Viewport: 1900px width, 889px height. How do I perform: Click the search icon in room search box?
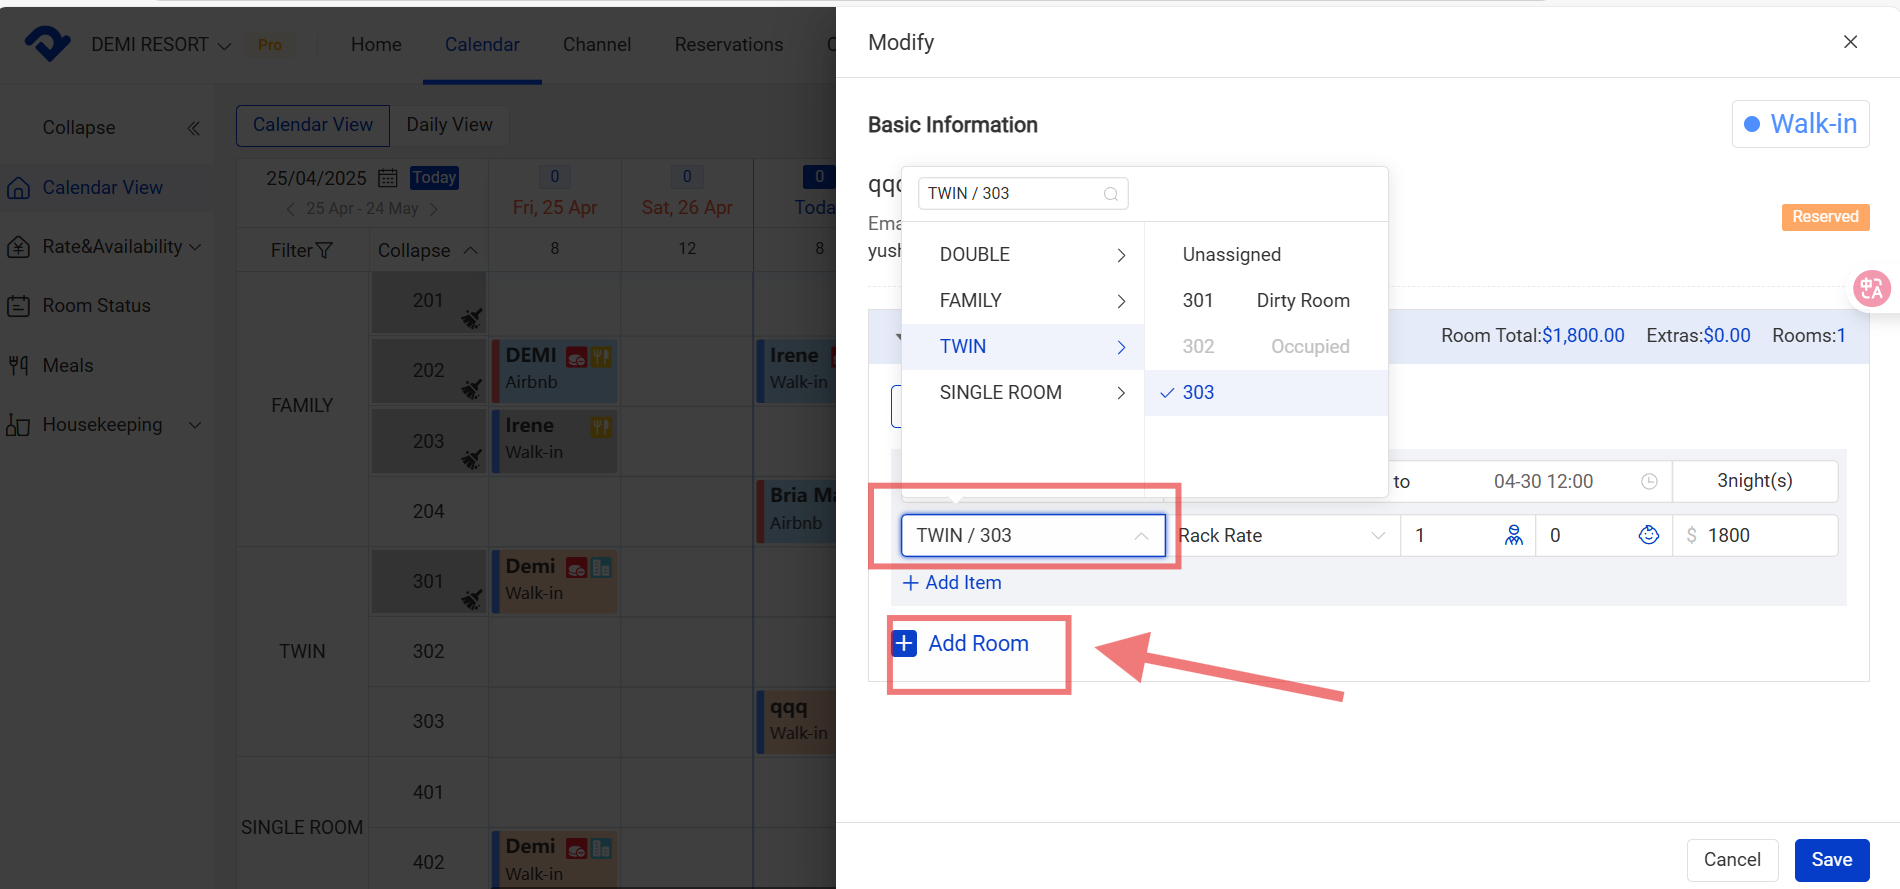(1110, 194)
